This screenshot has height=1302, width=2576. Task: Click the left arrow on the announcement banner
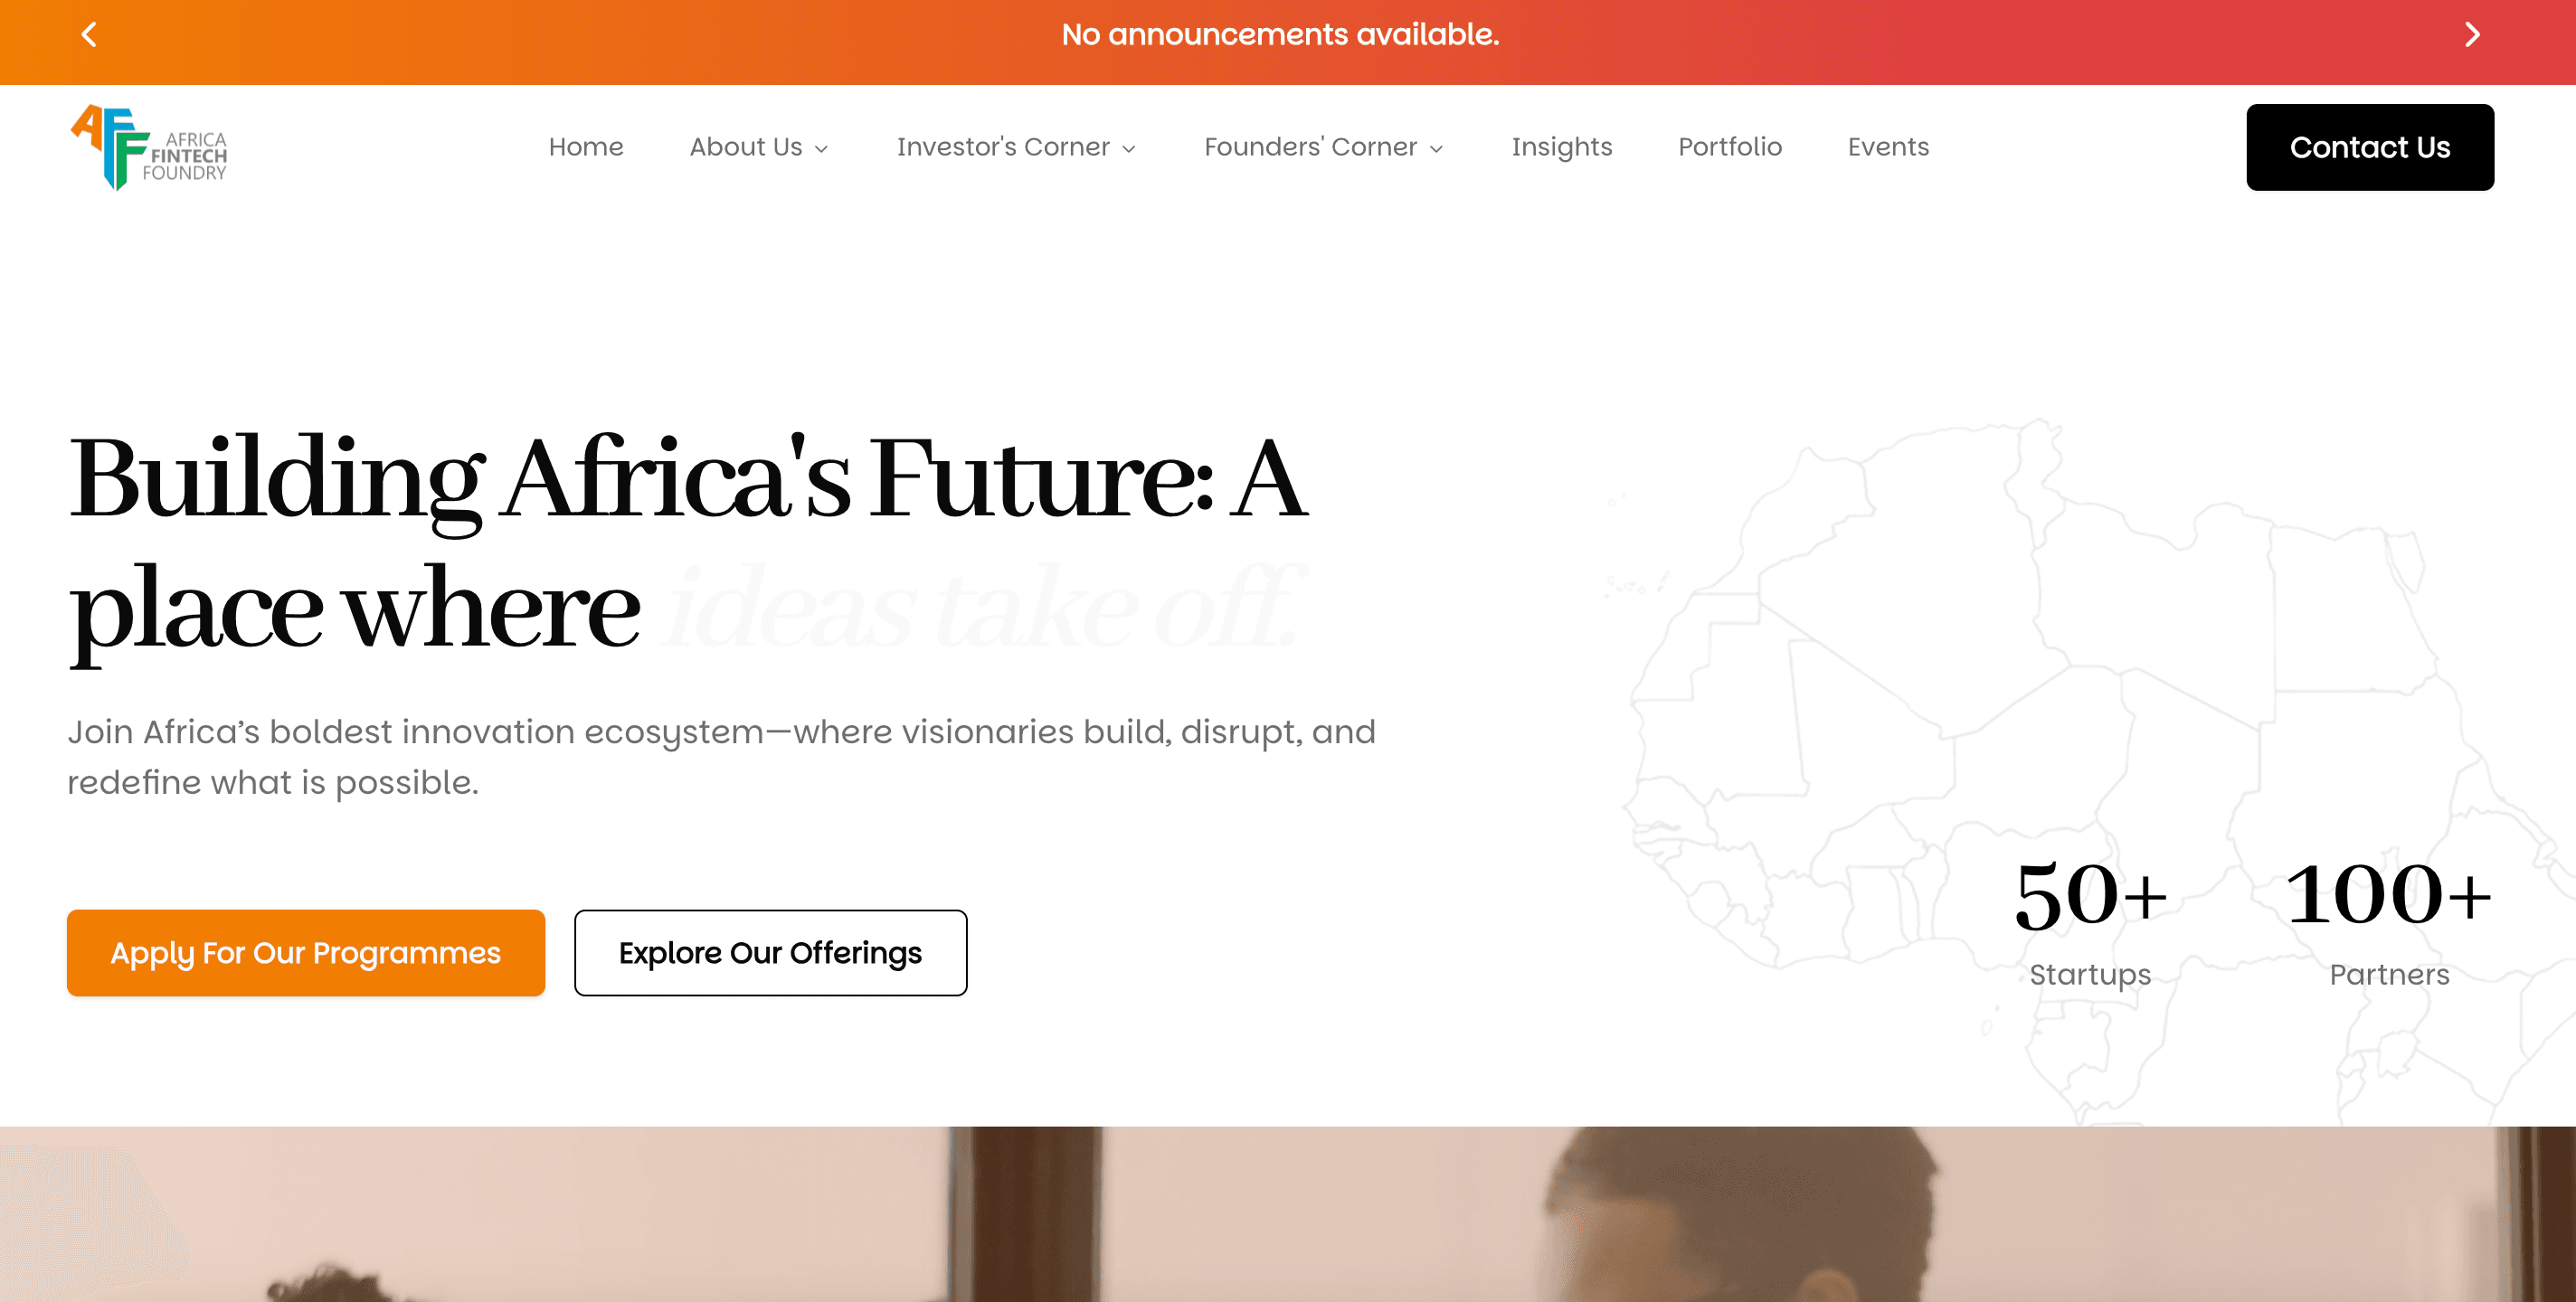tap(89, 35)
